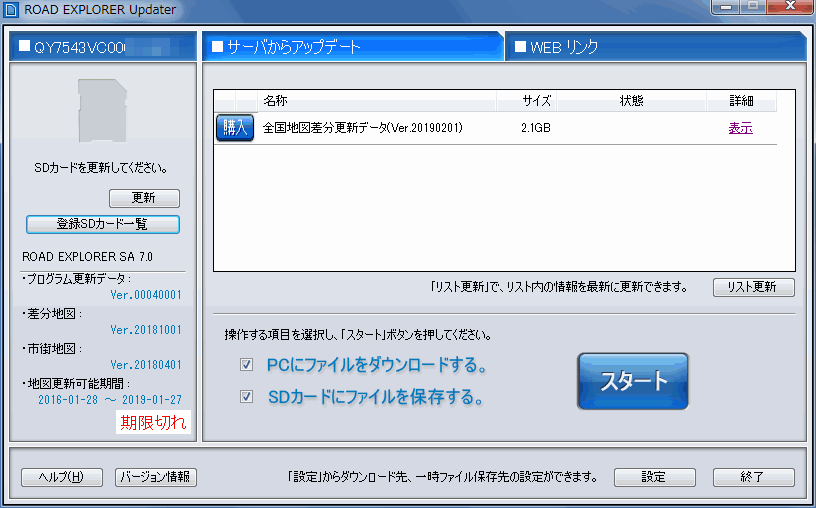This screenshot has width=816, height=508.
Task: Close the ROAD EXPLORER Updater window
Action: 789,7
